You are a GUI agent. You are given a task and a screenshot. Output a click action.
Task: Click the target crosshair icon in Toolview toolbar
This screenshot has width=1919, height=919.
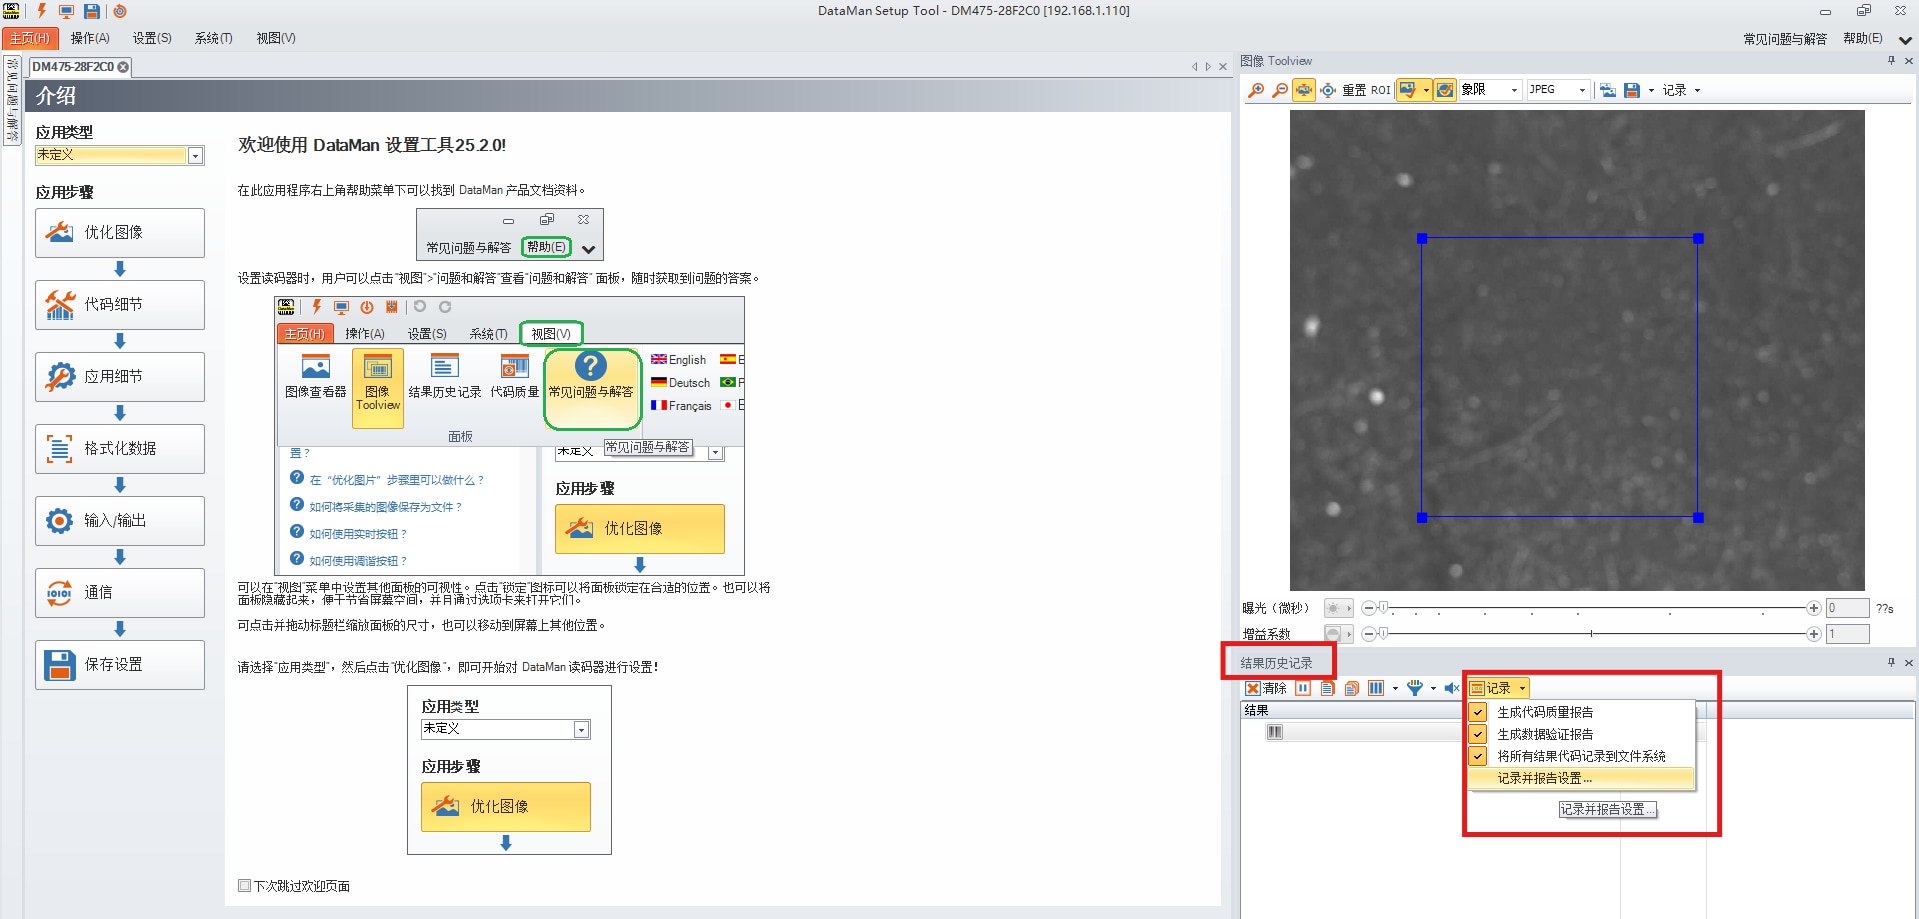[1328, 90]
